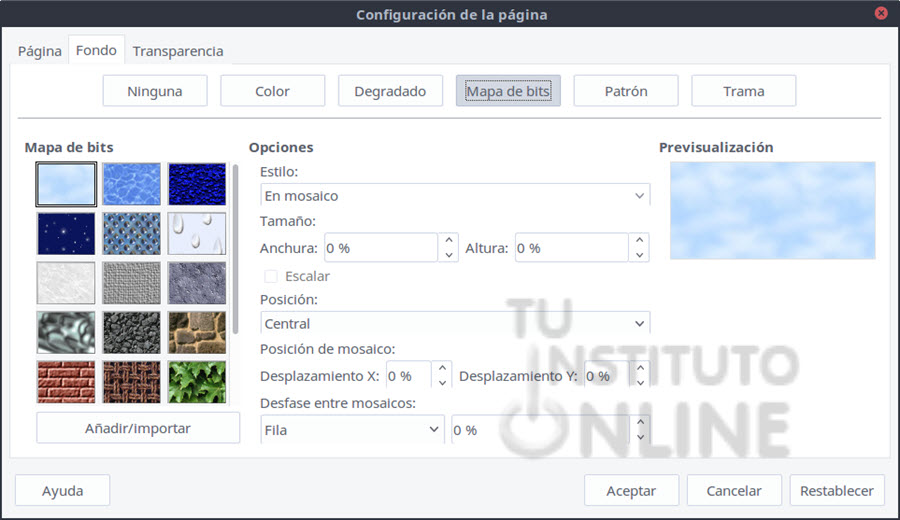Screen dimensions: 900x520
Task: Select the Trama background type
Action: pos(743,91)
